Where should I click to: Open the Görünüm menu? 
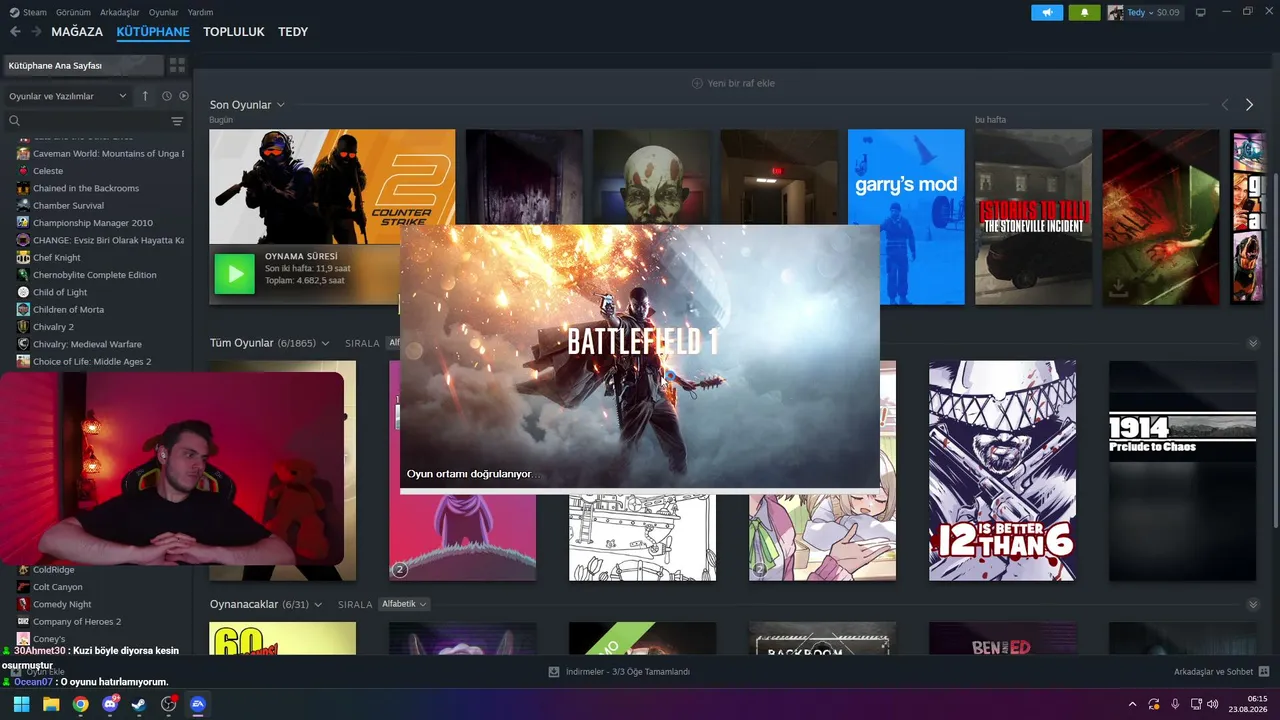[x=73, y=12]
